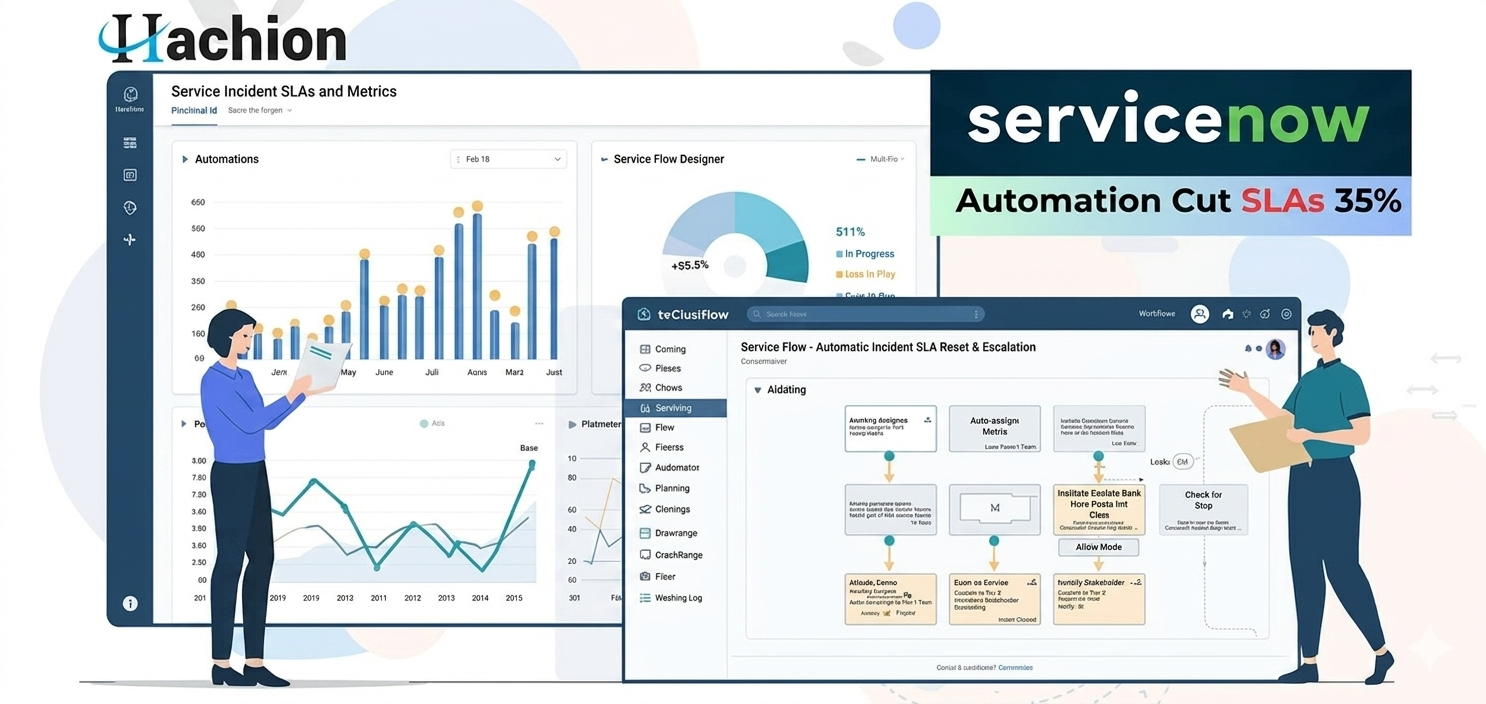This screenshot has width=1486, height=704.
Task: Select Fleer in the flow sidebar
Action: tap(657, 576)
